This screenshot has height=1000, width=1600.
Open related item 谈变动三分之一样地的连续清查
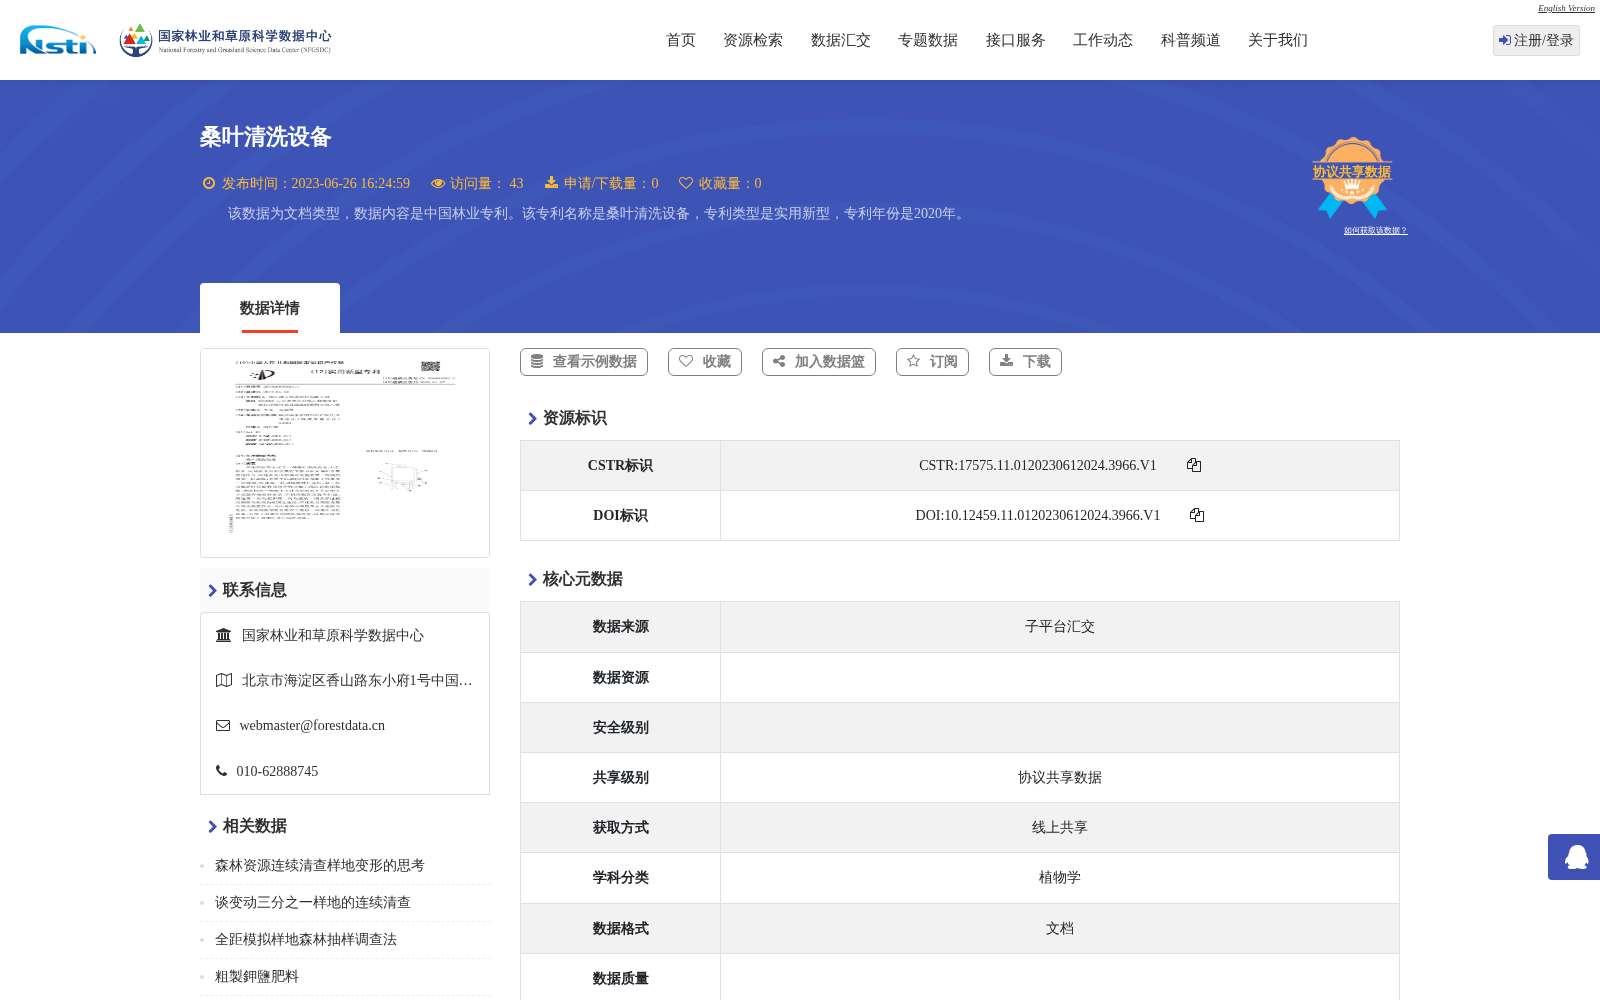[313, 903]
